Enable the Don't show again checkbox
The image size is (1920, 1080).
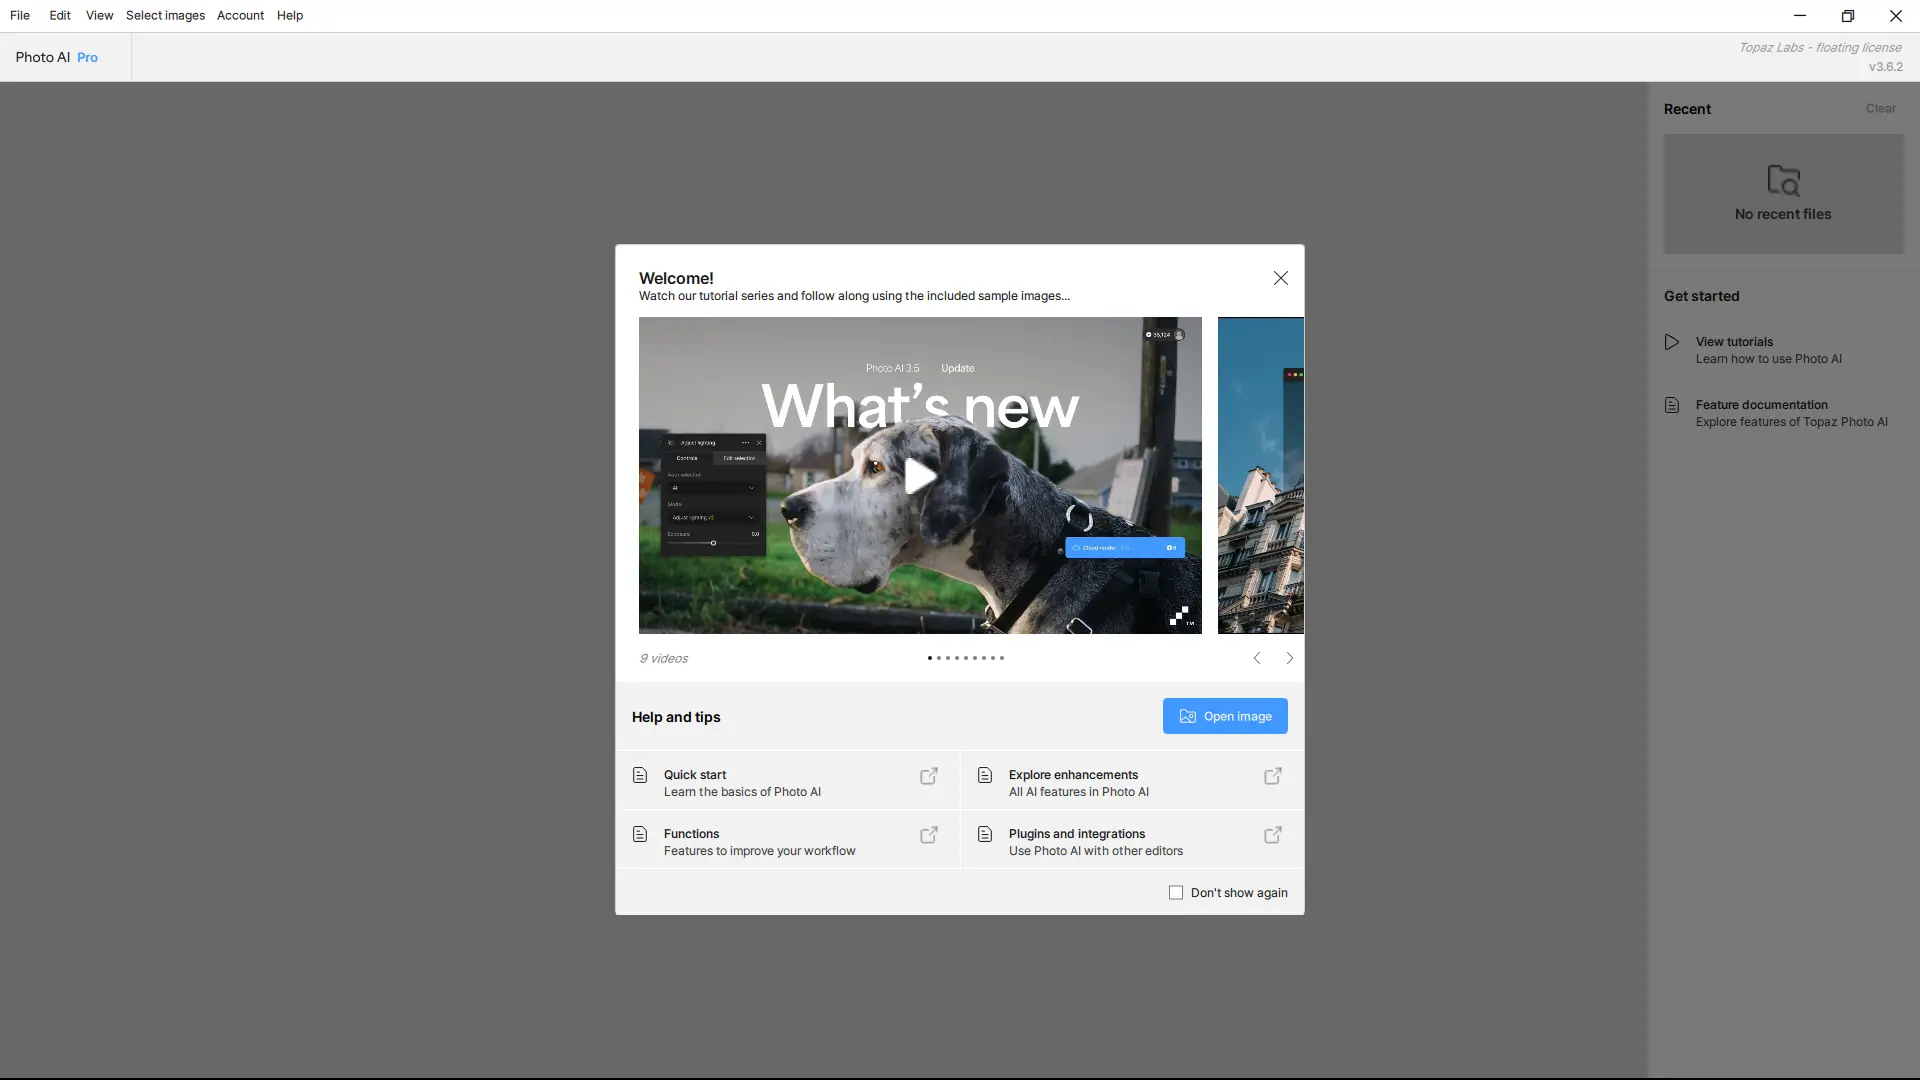(1176, 892)
